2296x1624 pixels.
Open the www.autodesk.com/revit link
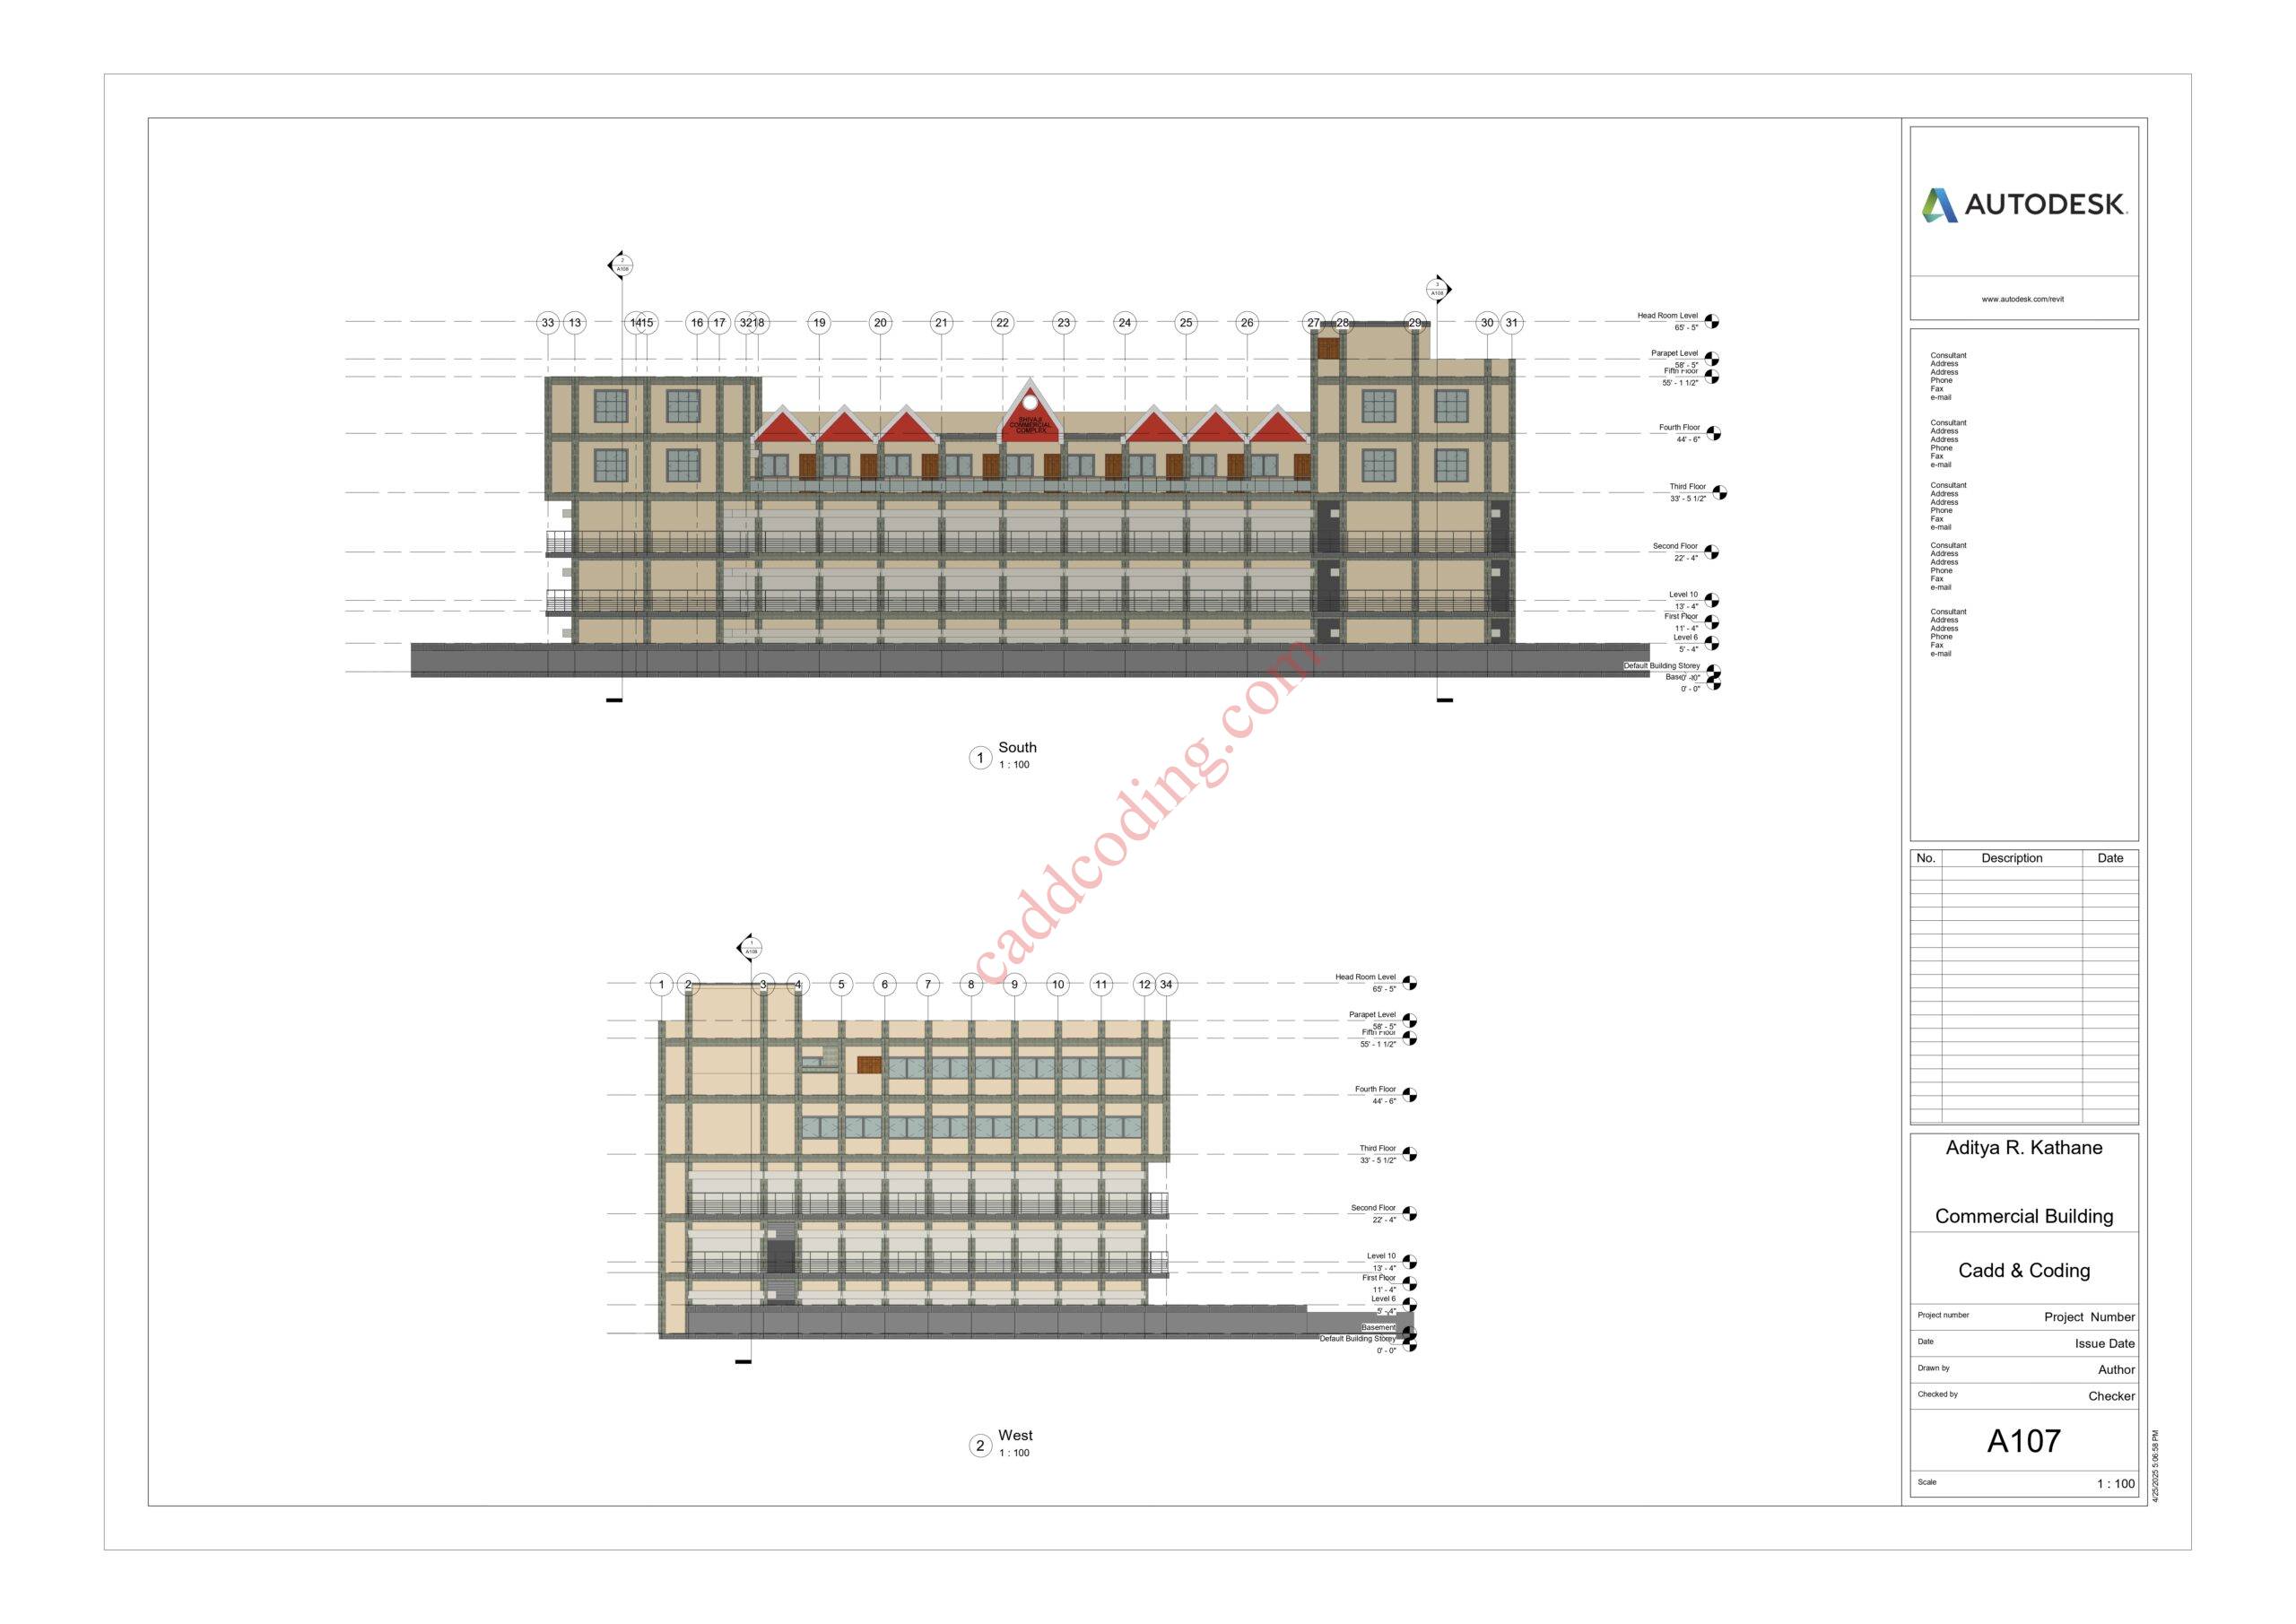point(2023,299)
